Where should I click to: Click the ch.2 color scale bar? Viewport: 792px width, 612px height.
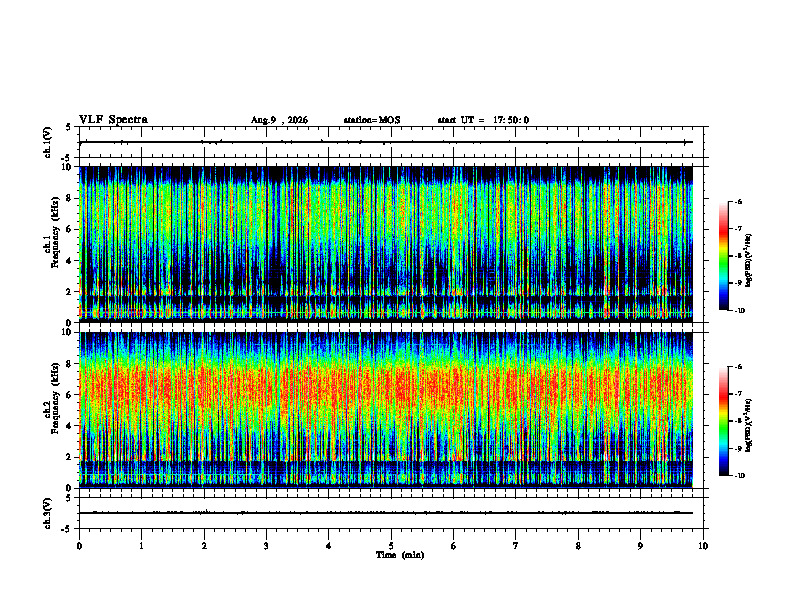[724, 421]
